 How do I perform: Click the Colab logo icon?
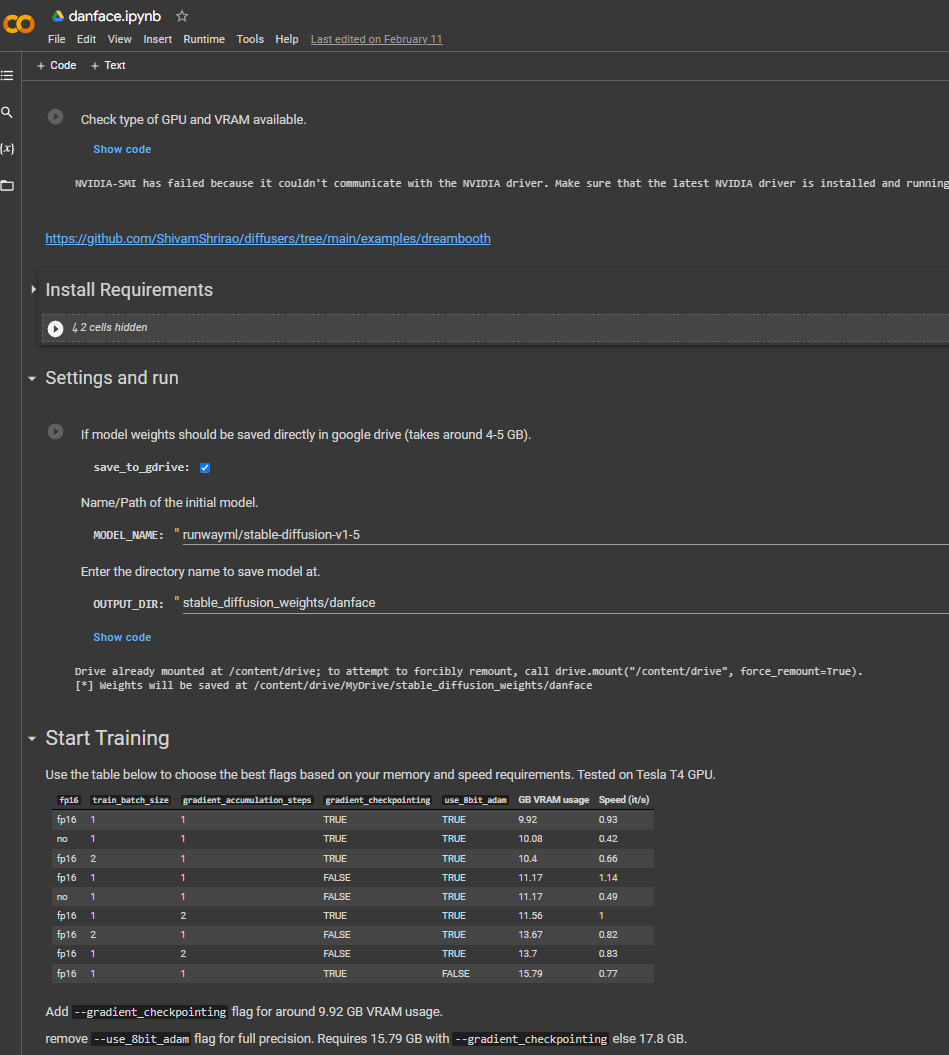pos(19,22)
